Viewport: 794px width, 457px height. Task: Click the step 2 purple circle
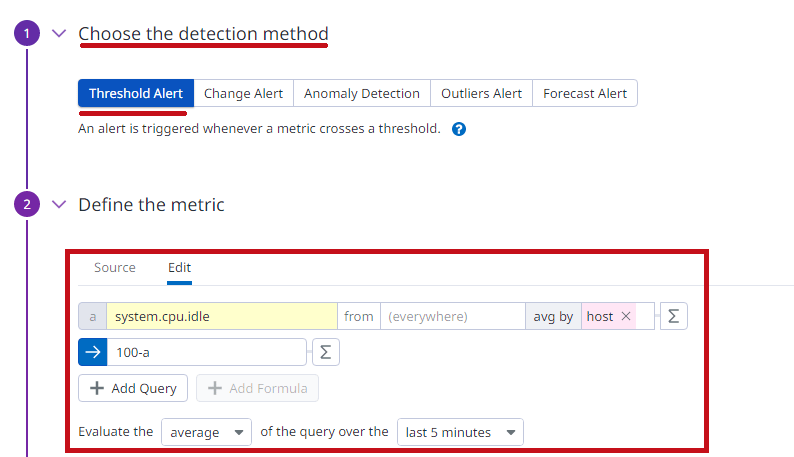(x=27, y=204)
